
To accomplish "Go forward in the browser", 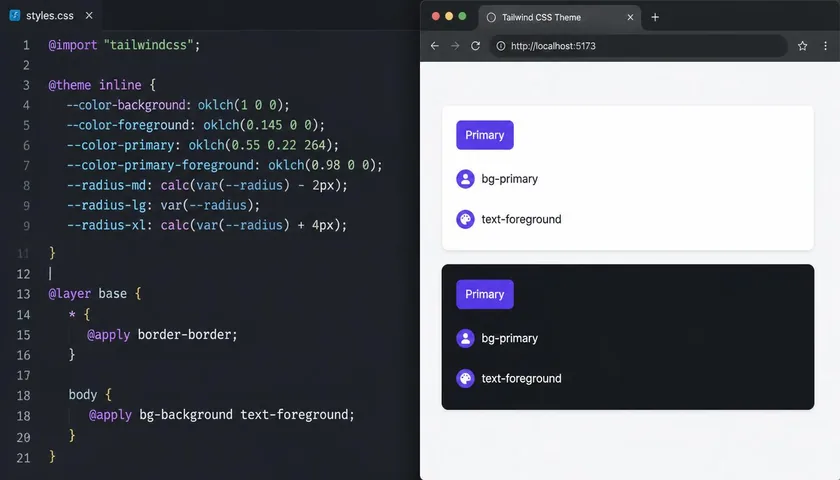I will pyautogui.click(x=455, y=46).
